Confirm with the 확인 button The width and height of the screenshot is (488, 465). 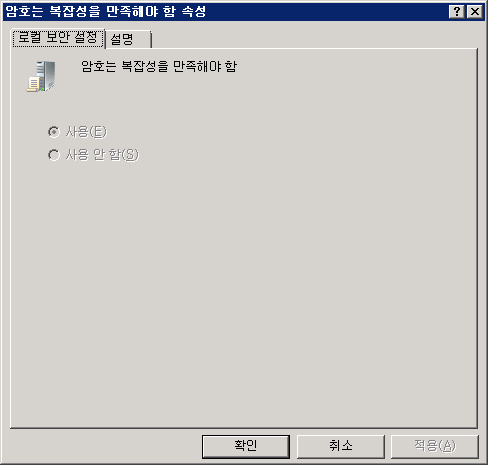[246, 446]
